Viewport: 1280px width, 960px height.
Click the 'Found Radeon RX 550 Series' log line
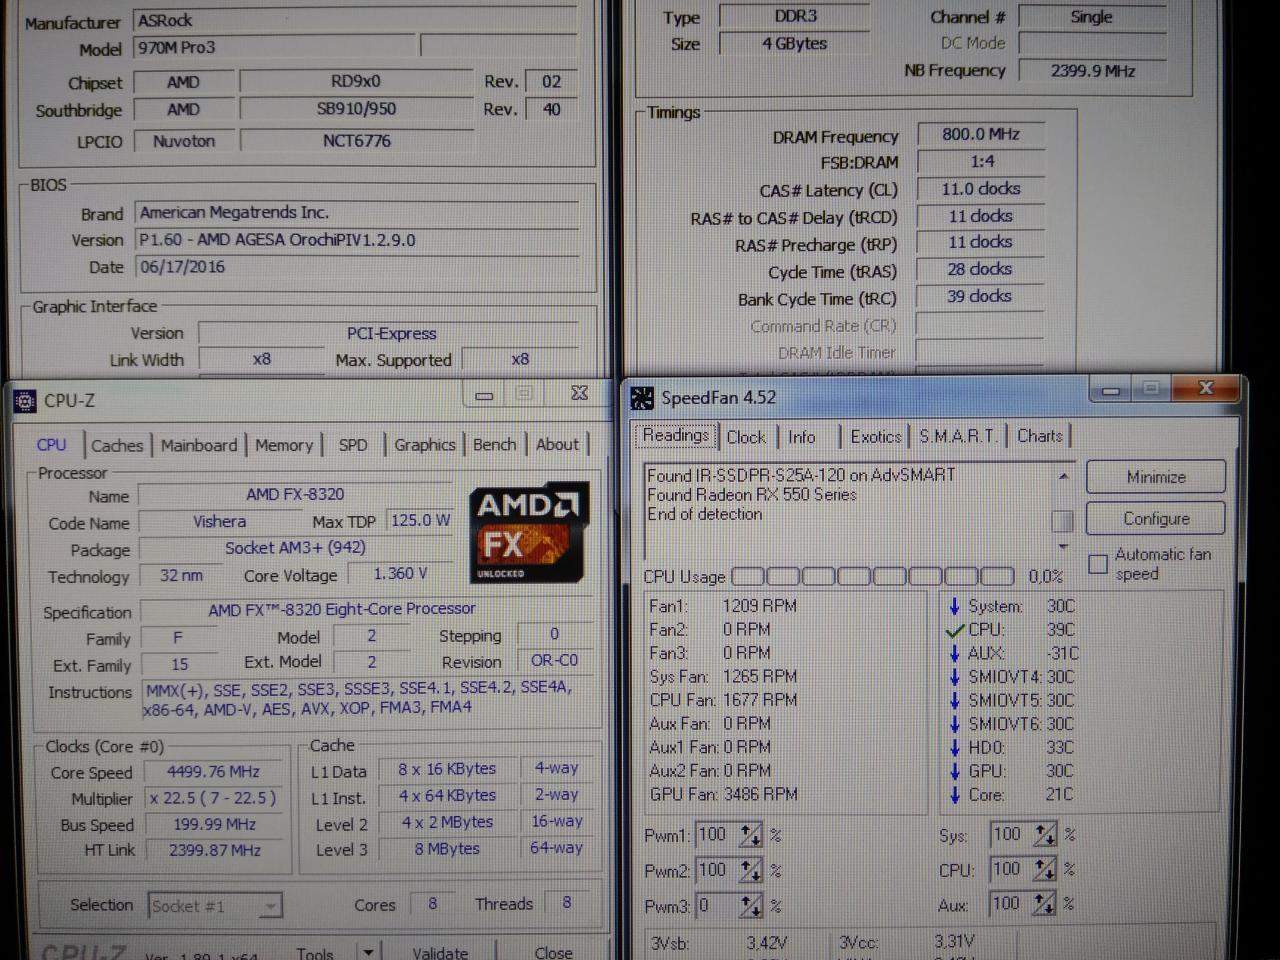[x=751, y=495]
